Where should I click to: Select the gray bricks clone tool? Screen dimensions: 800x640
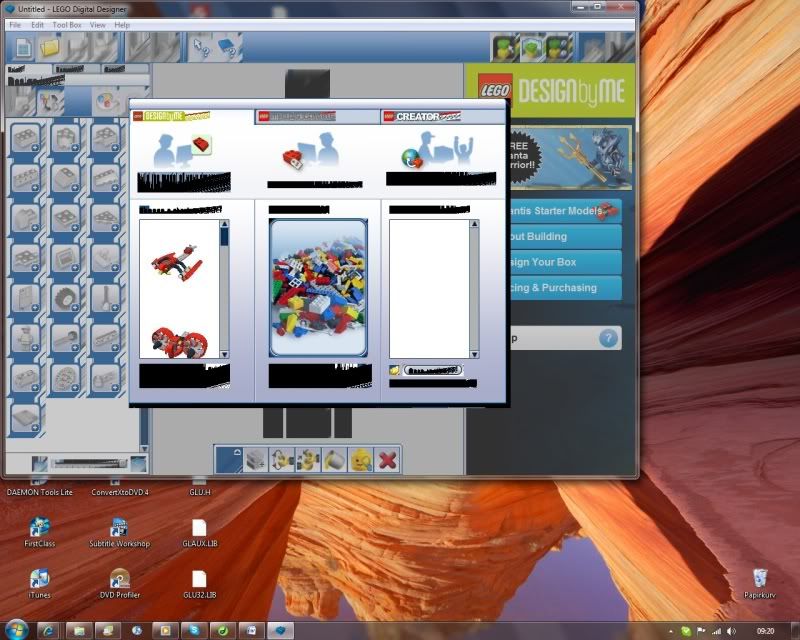point(256,460)
